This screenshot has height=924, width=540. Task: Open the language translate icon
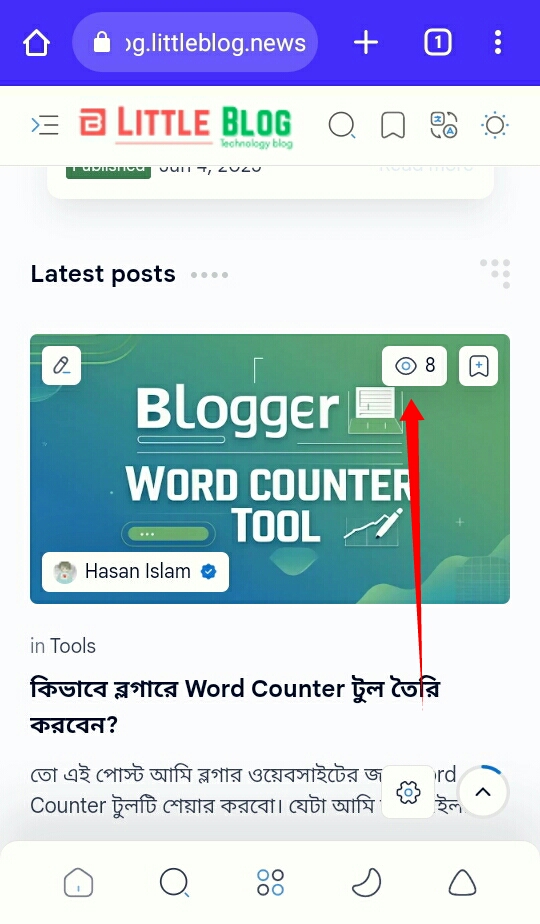pos(444,126)
